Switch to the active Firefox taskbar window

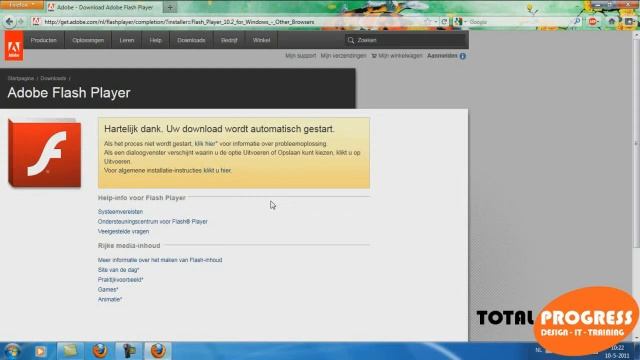click(x=158, y=351)
